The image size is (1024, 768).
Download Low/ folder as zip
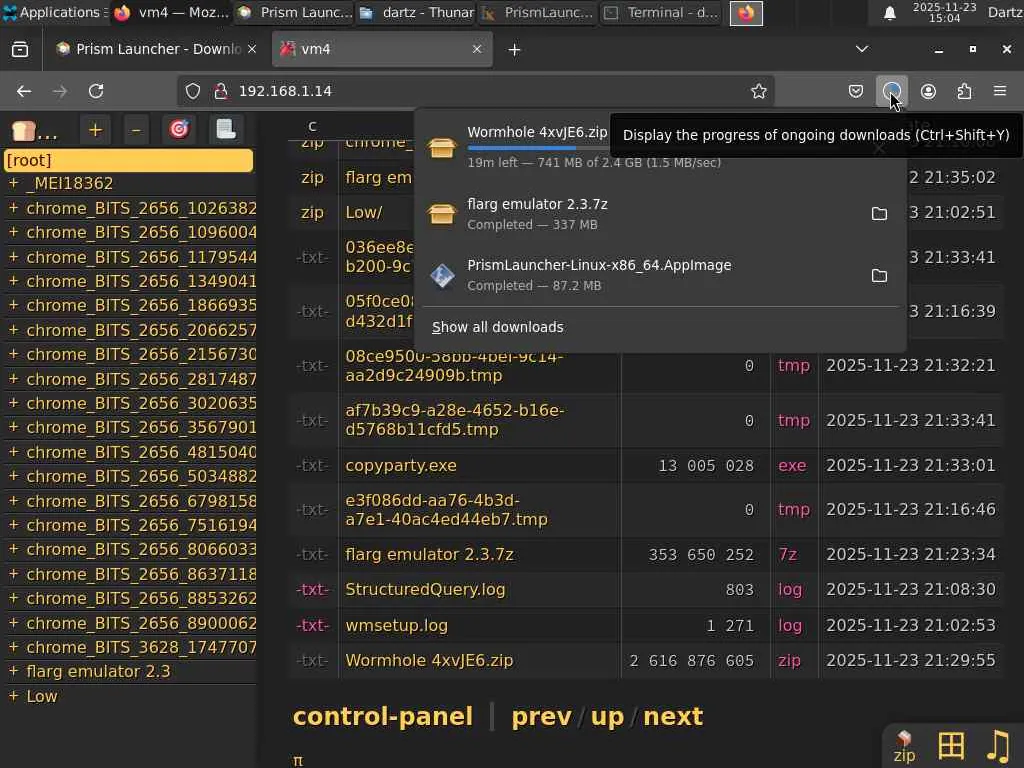point(312,212)
